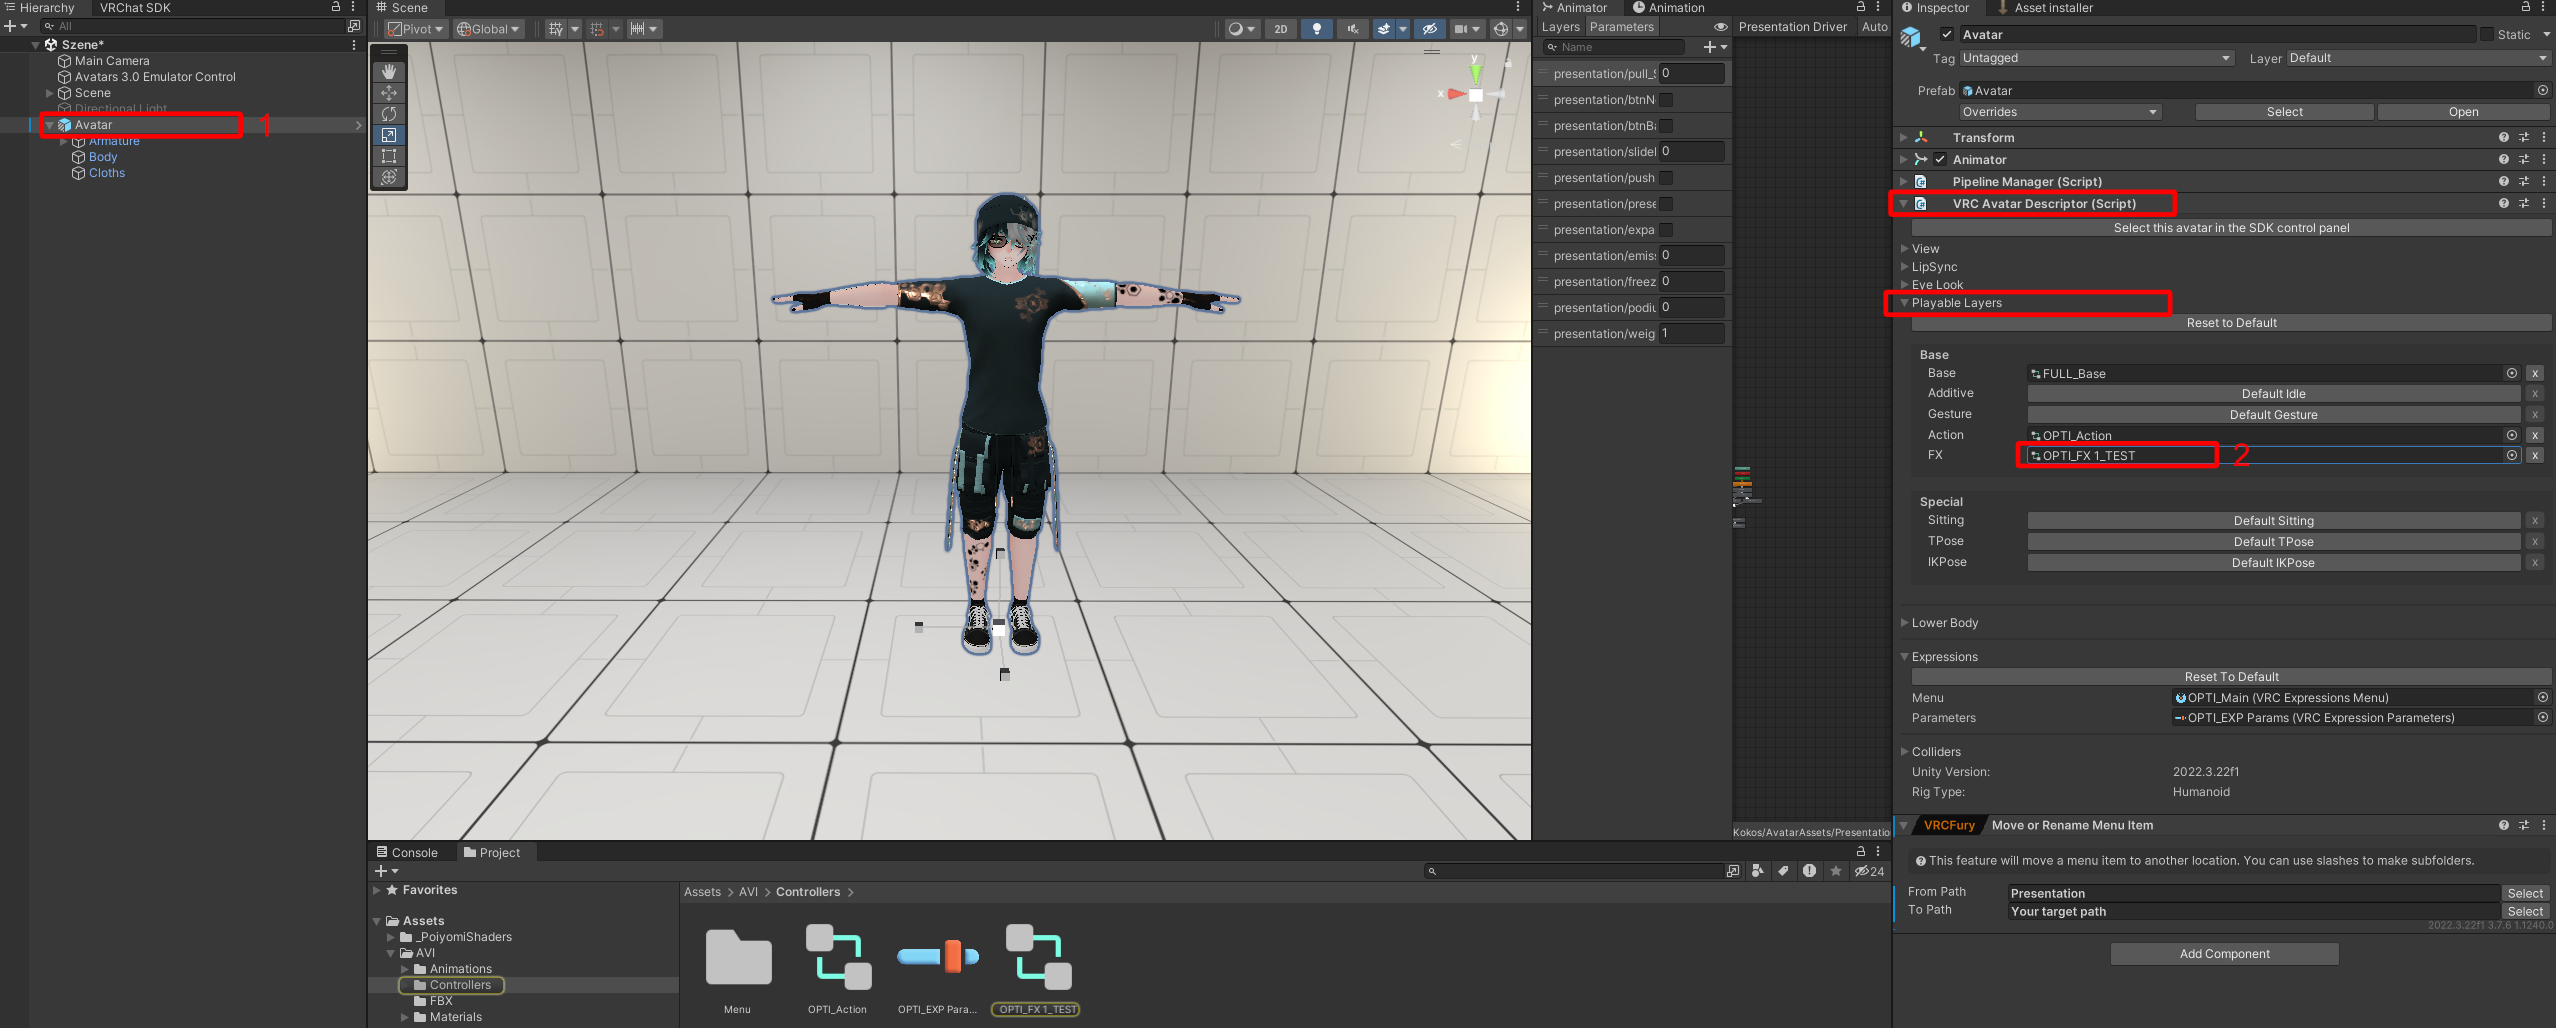
Task: Open the Layer dropdown (Default)
Action: click(x=2419, y=58)
